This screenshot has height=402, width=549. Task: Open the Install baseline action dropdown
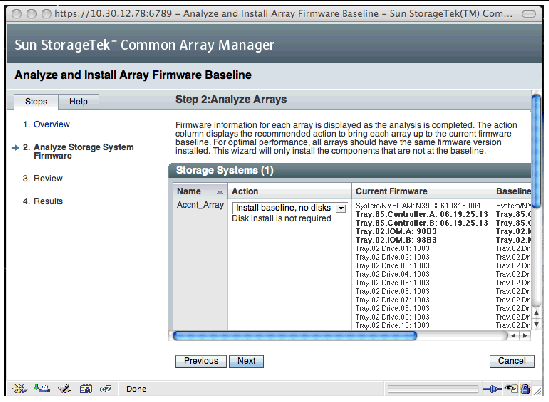pyautogui.click(x=290, y=208)
